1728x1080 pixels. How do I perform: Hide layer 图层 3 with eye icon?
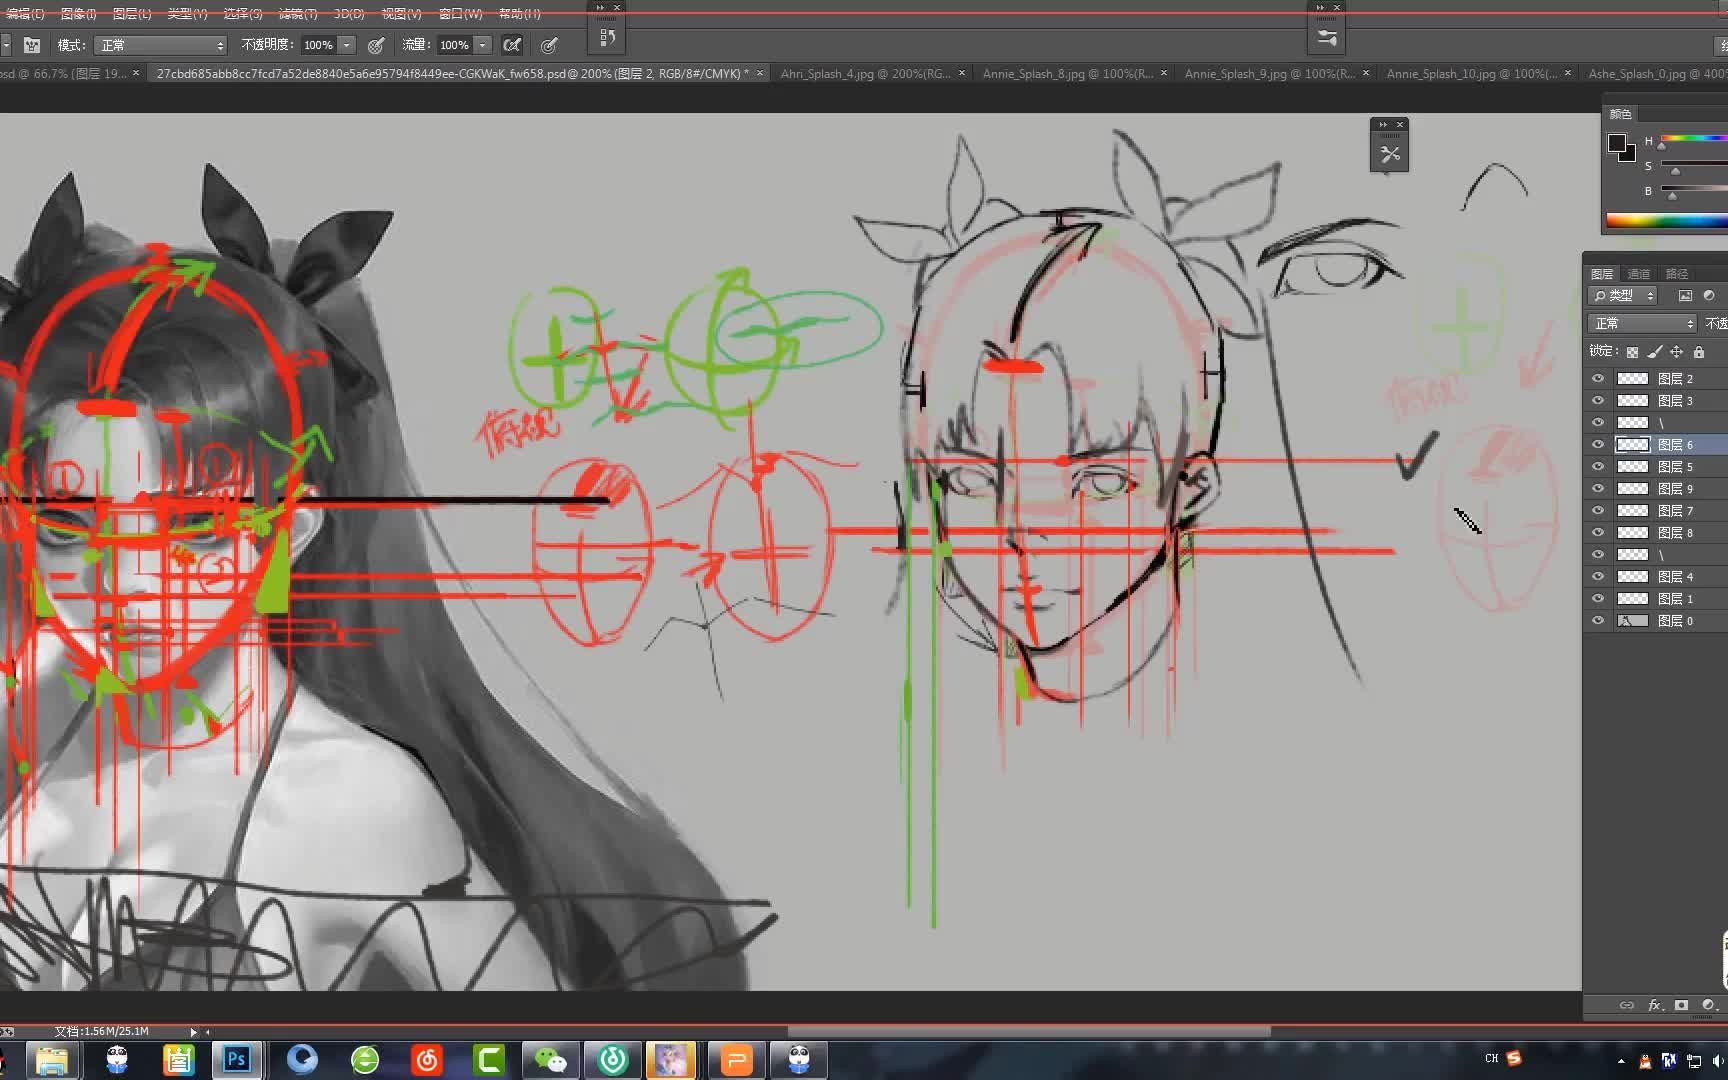(x=1597, y=400)
